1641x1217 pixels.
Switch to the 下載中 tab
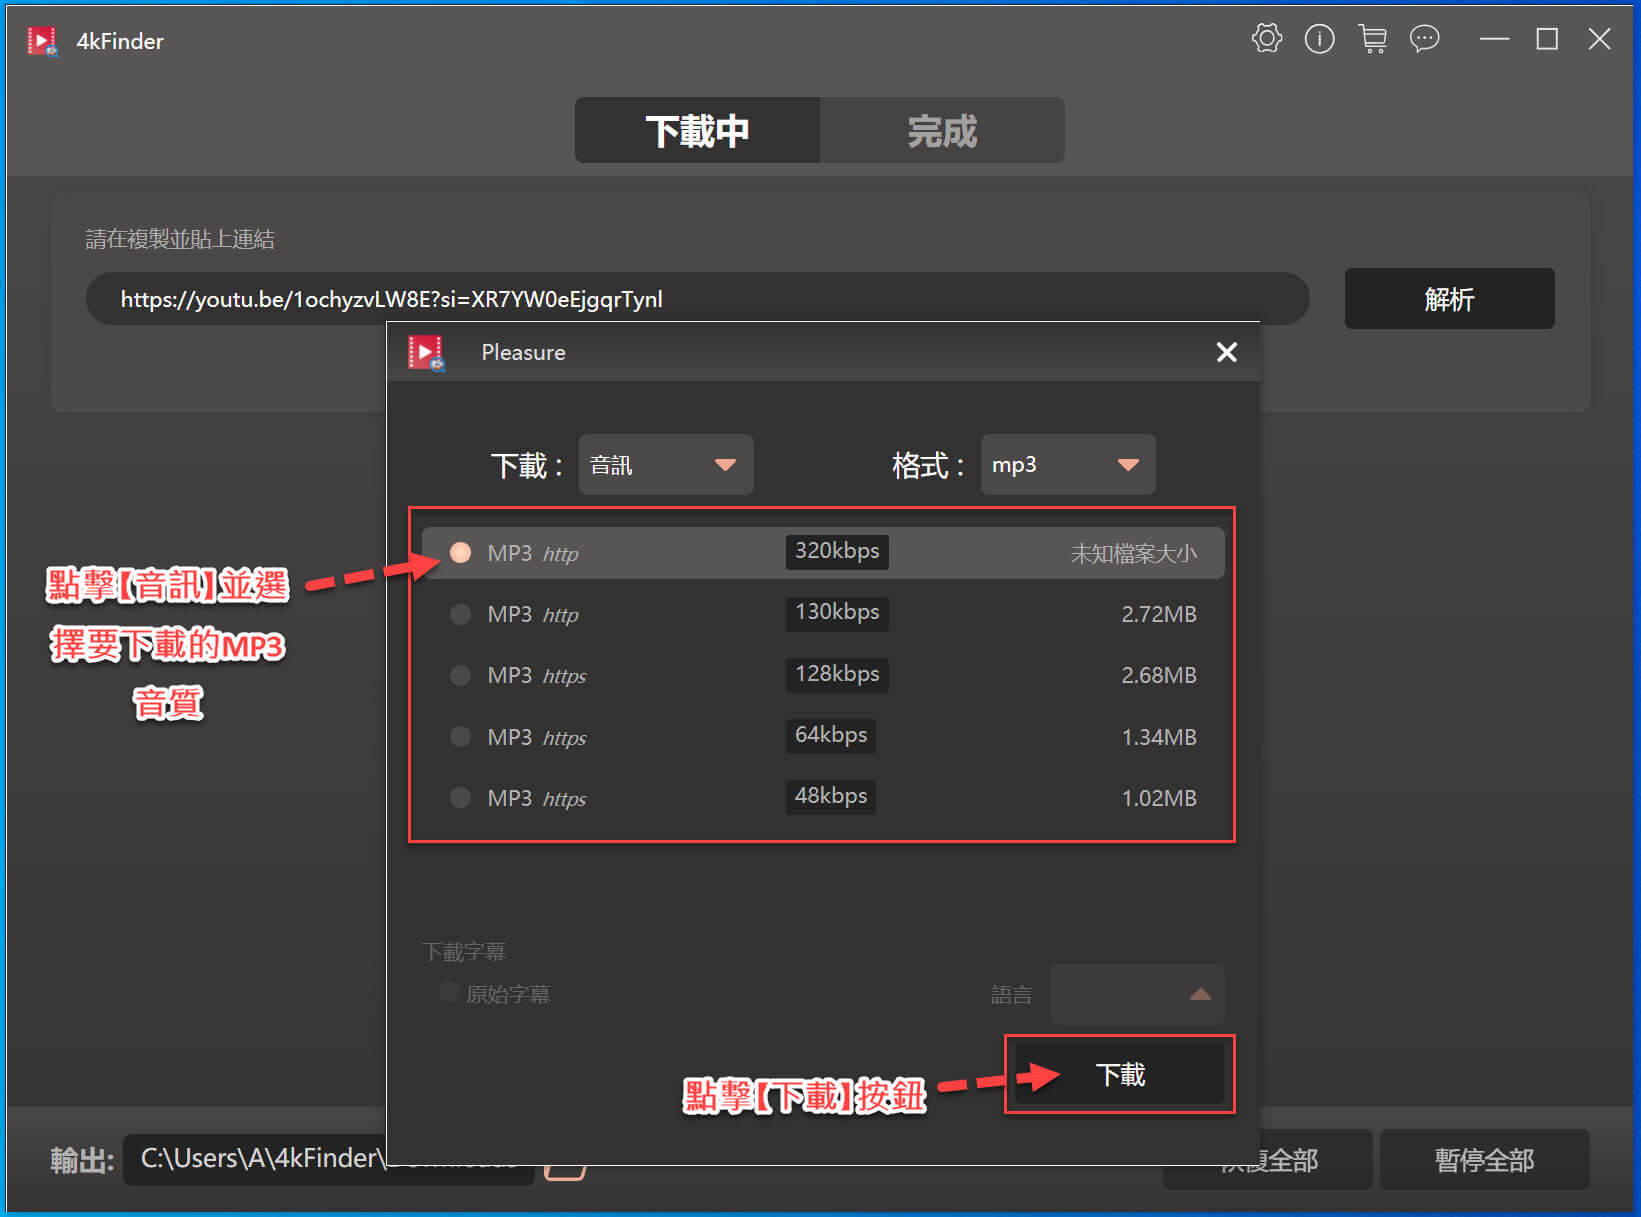point(697,130)
